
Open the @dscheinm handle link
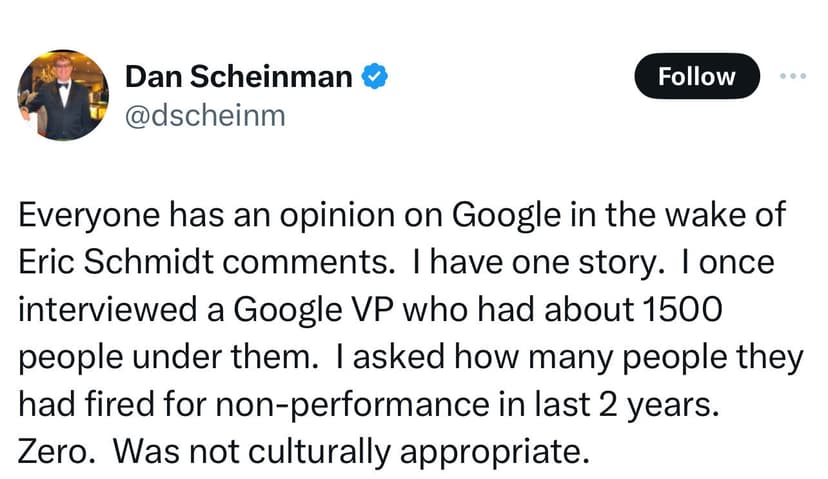(204, 115)
